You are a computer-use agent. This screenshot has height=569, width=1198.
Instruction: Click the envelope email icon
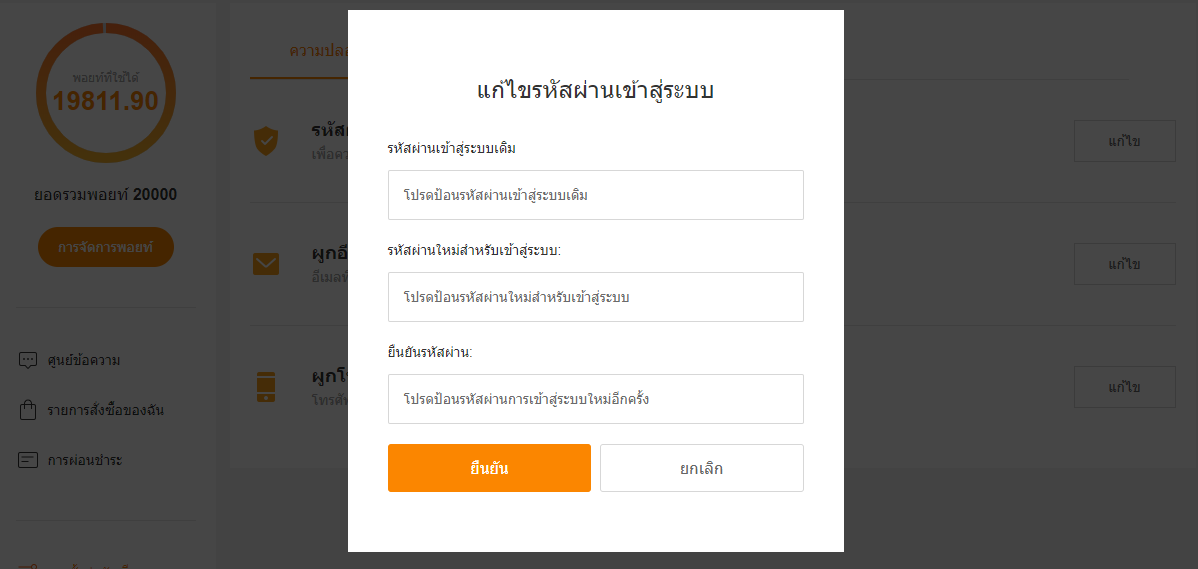(266, 264)
